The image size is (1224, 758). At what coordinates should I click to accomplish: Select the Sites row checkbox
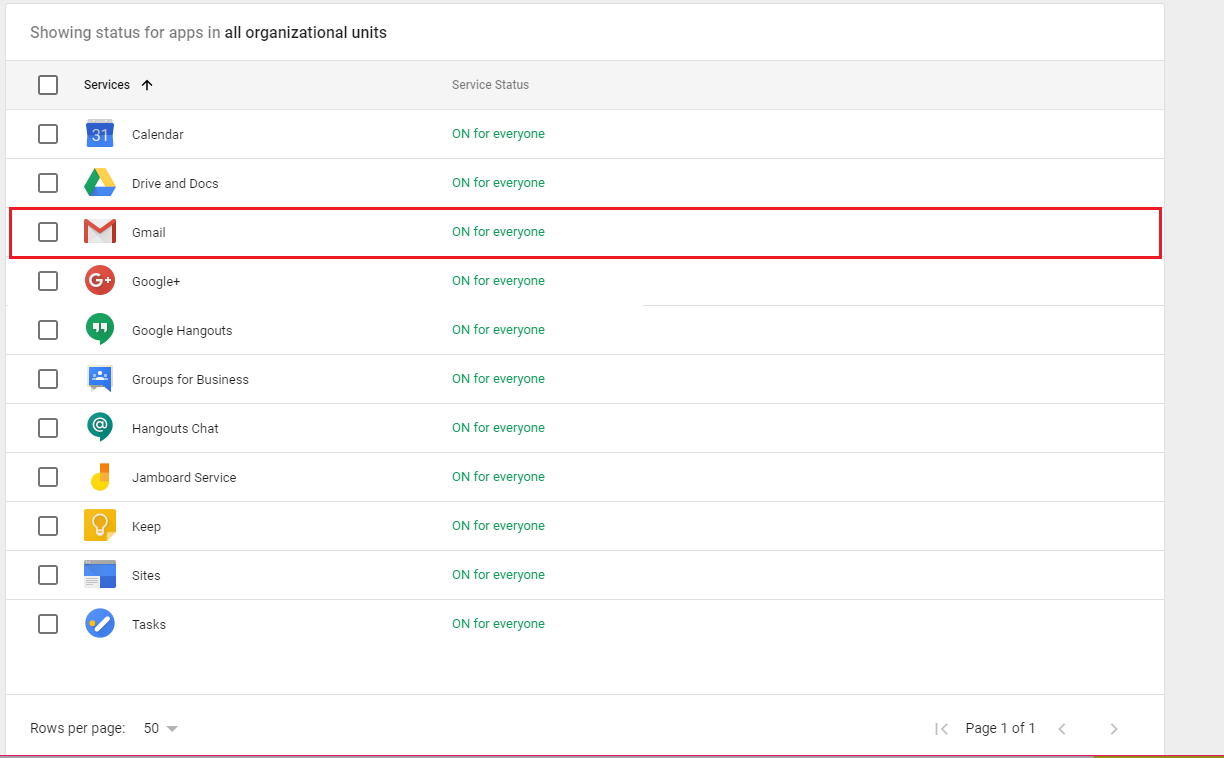coord(48,575)
